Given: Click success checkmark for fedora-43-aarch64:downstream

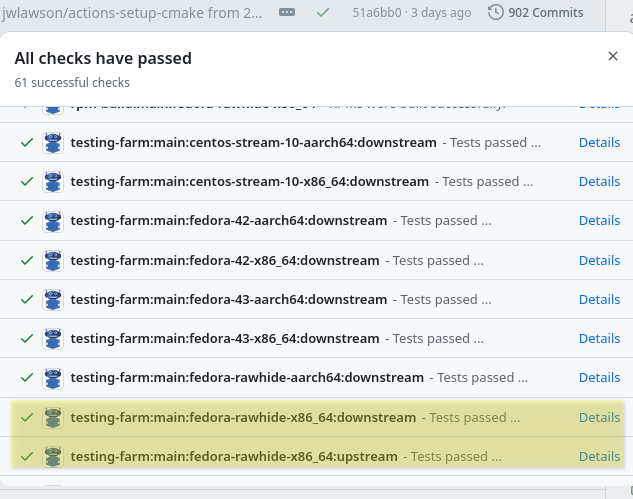Looking at the screenshot, I should pyautogui.click(x=27, y=300).
